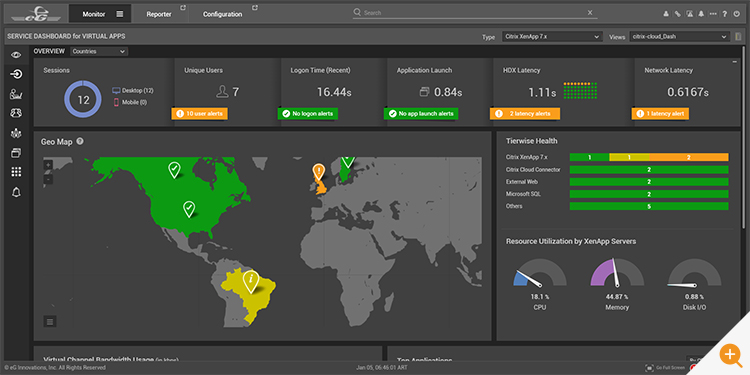Click the 10 user alerts badge
Viewport: 750px width, 375px height.
[x=199, y=114]
